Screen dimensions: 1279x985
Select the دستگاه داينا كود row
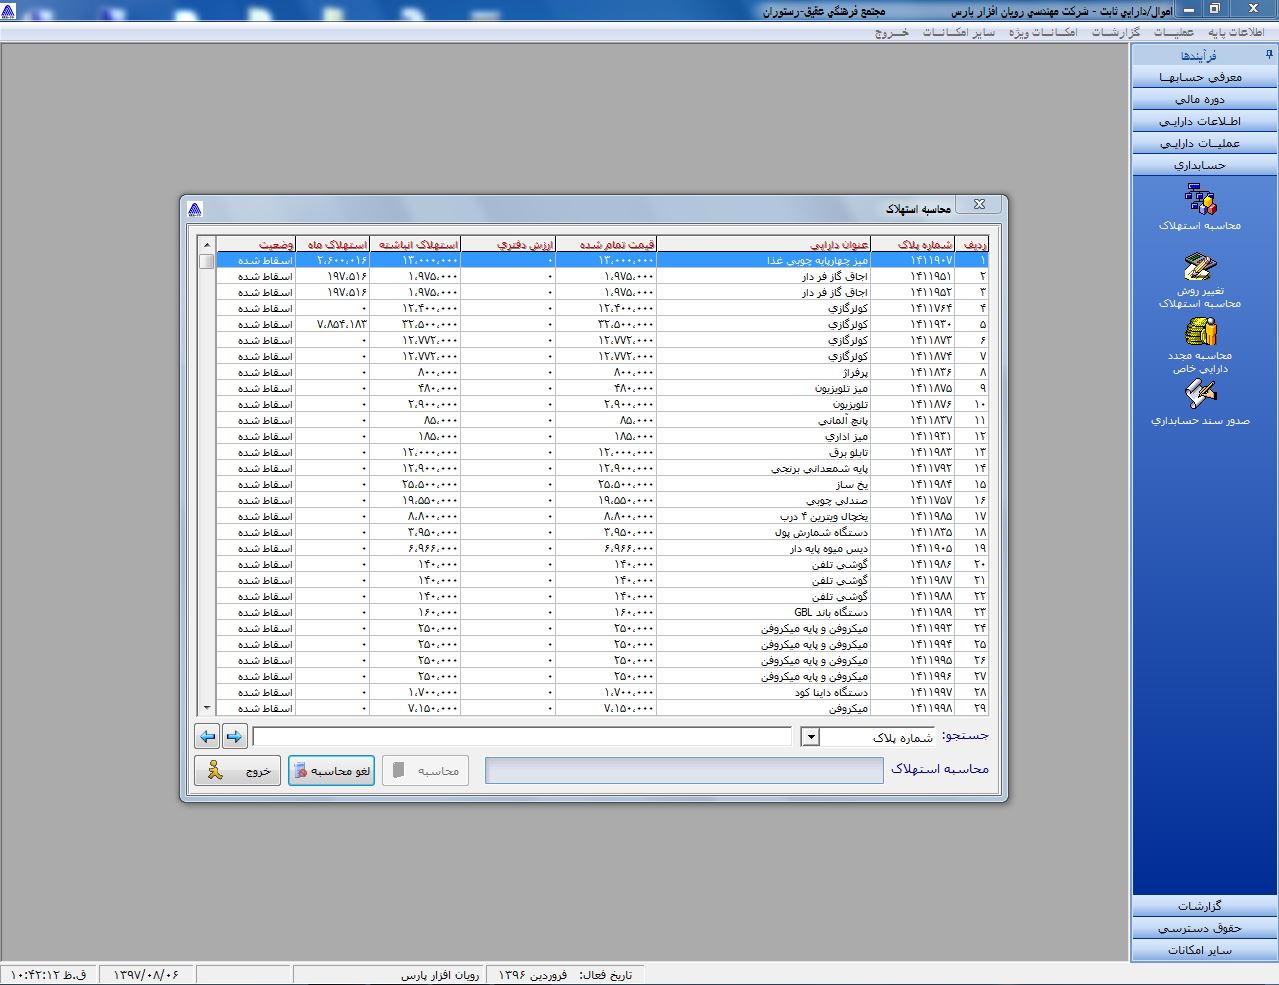tap(602, 692)
